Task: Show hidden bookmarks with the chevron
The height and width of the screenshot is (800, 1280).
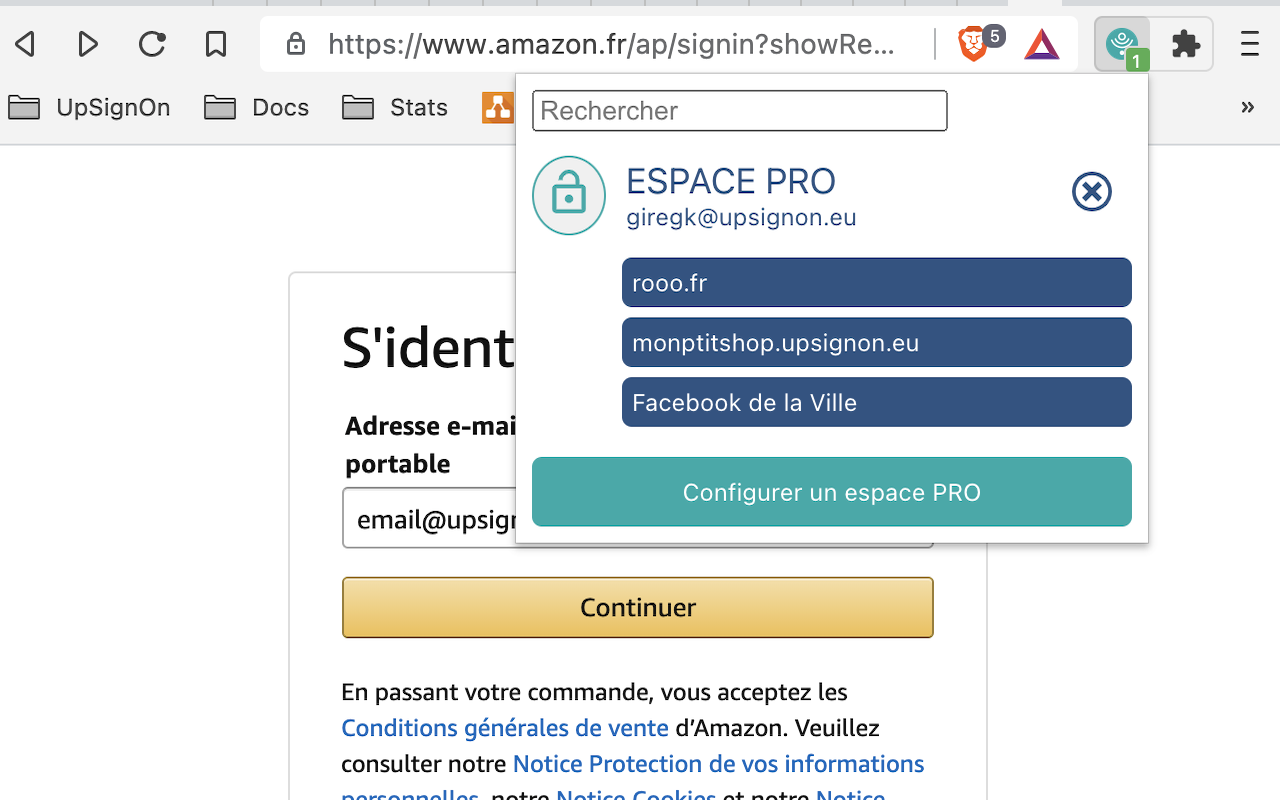Action: [1247, 107]
